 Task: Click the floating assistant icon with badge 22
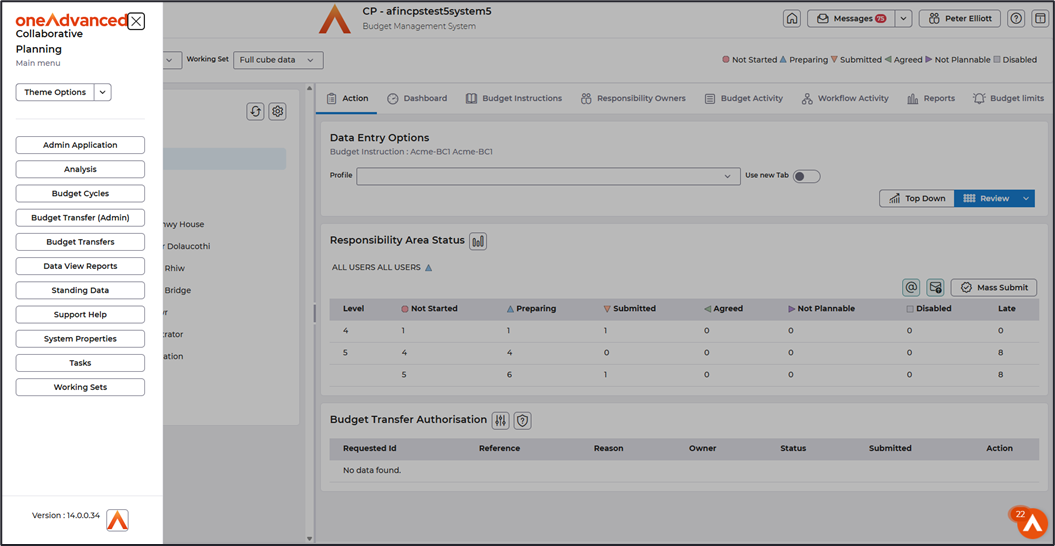[x=1031, y=523]
